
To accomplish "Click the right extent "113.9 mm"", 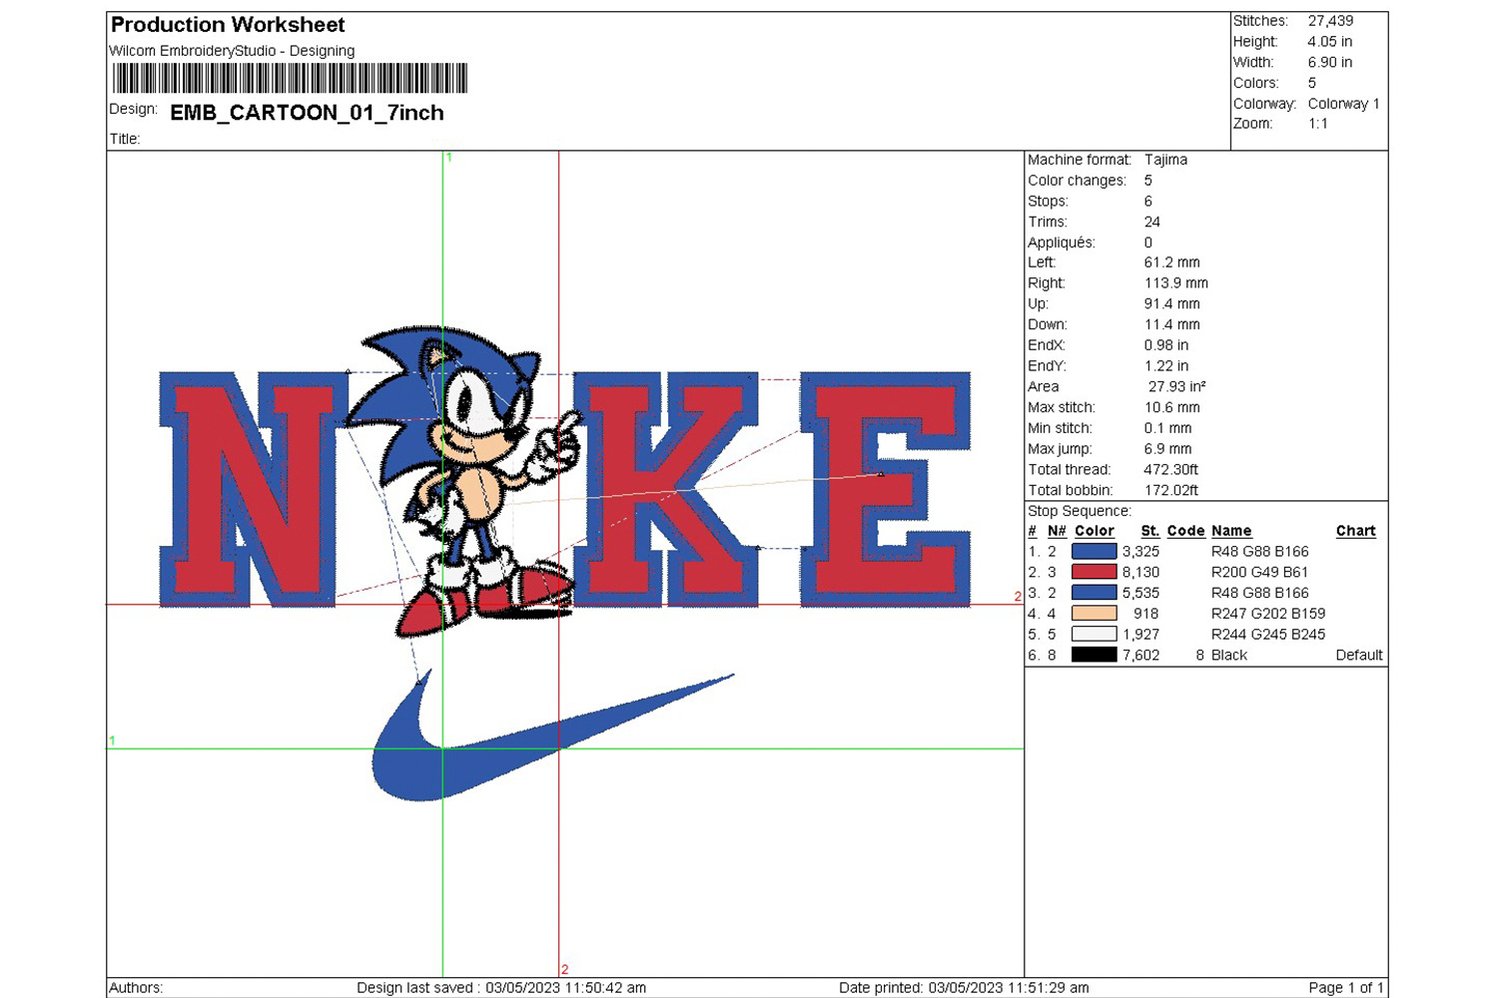I will pos(1176,283).
